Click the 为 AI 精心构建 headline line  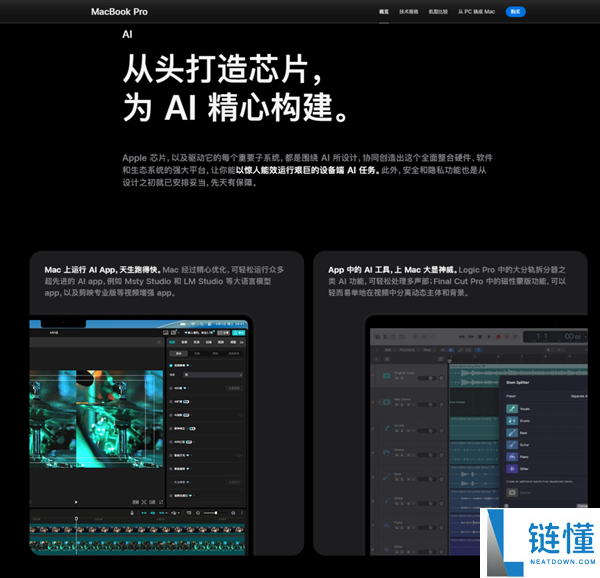[x=235, y=107]
